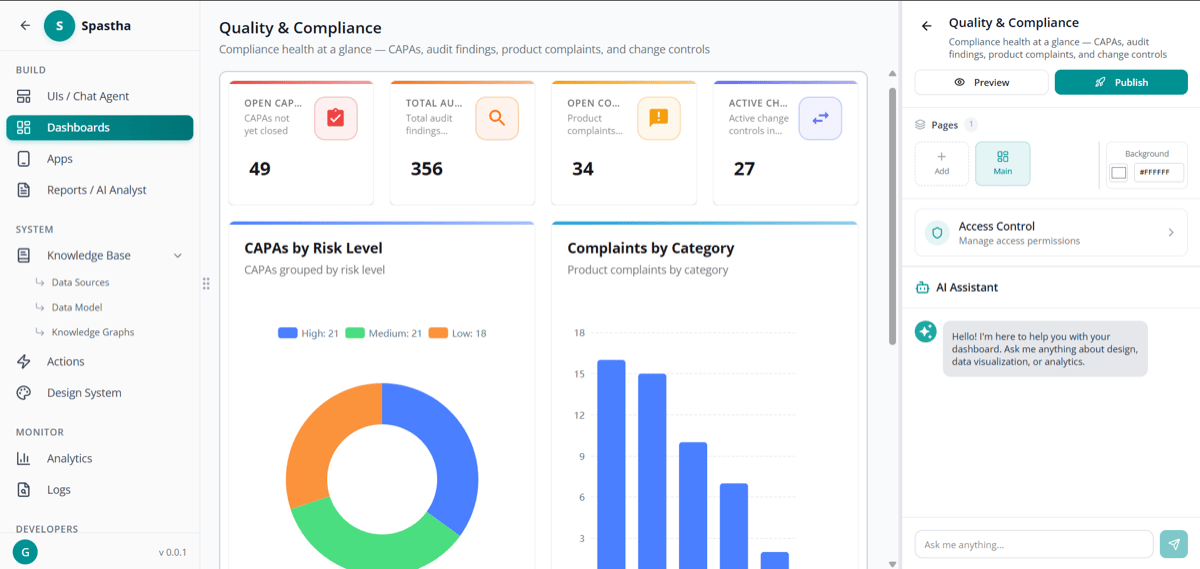1200x569 pixels.
Task: Click the scrollbar down arrow
Action: tap(892, 564)
